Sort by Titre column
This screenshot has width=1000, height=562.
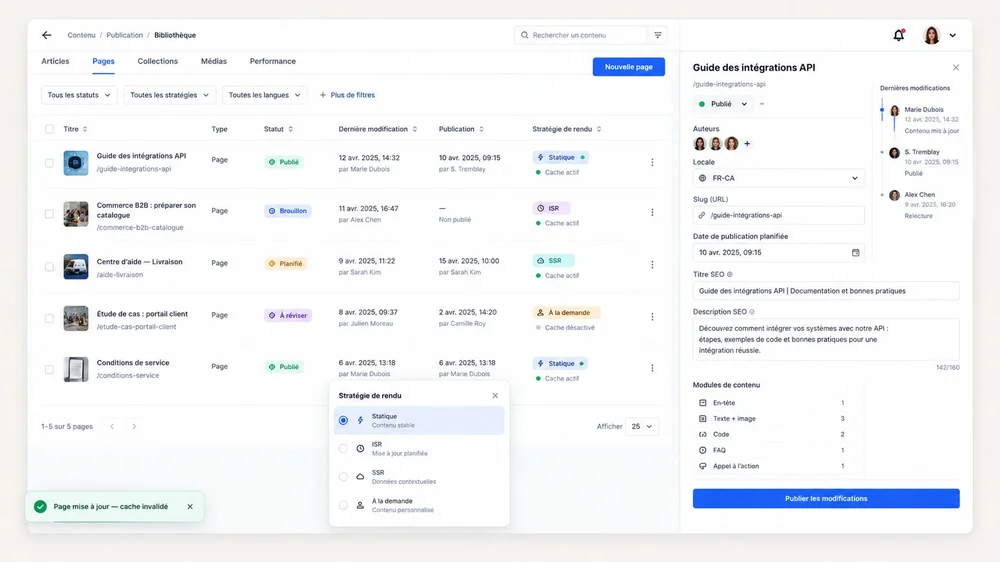pyautogui.click(x=85, y=129)
